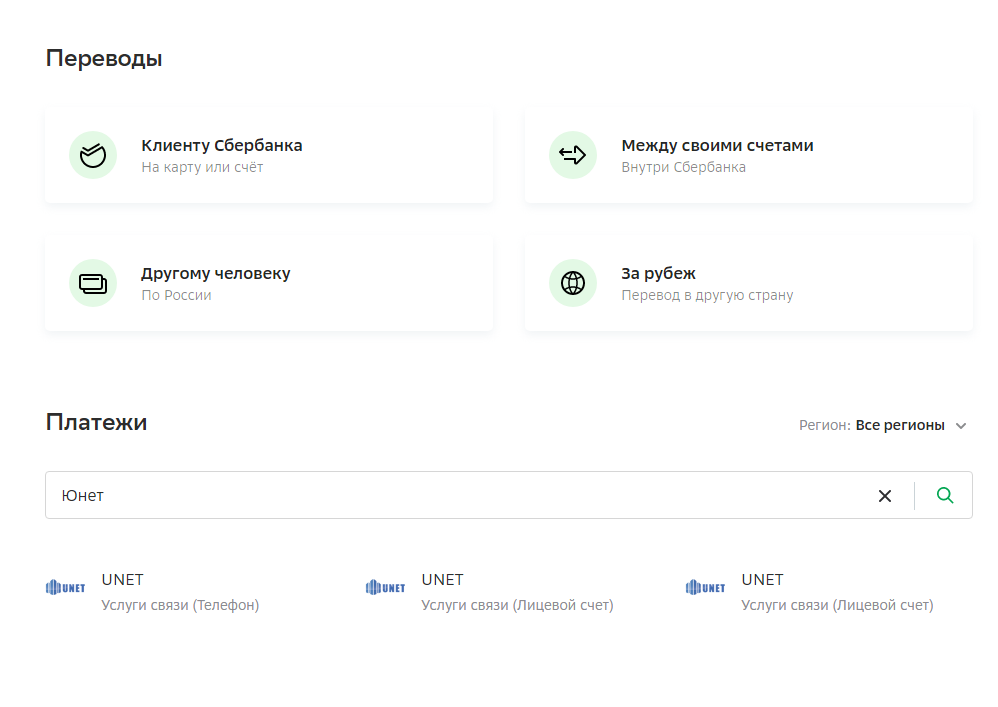The width and height of the screenshot is (998, 707).
Task: Click the green magnifier search icon
Action: (x=945, y=495)
